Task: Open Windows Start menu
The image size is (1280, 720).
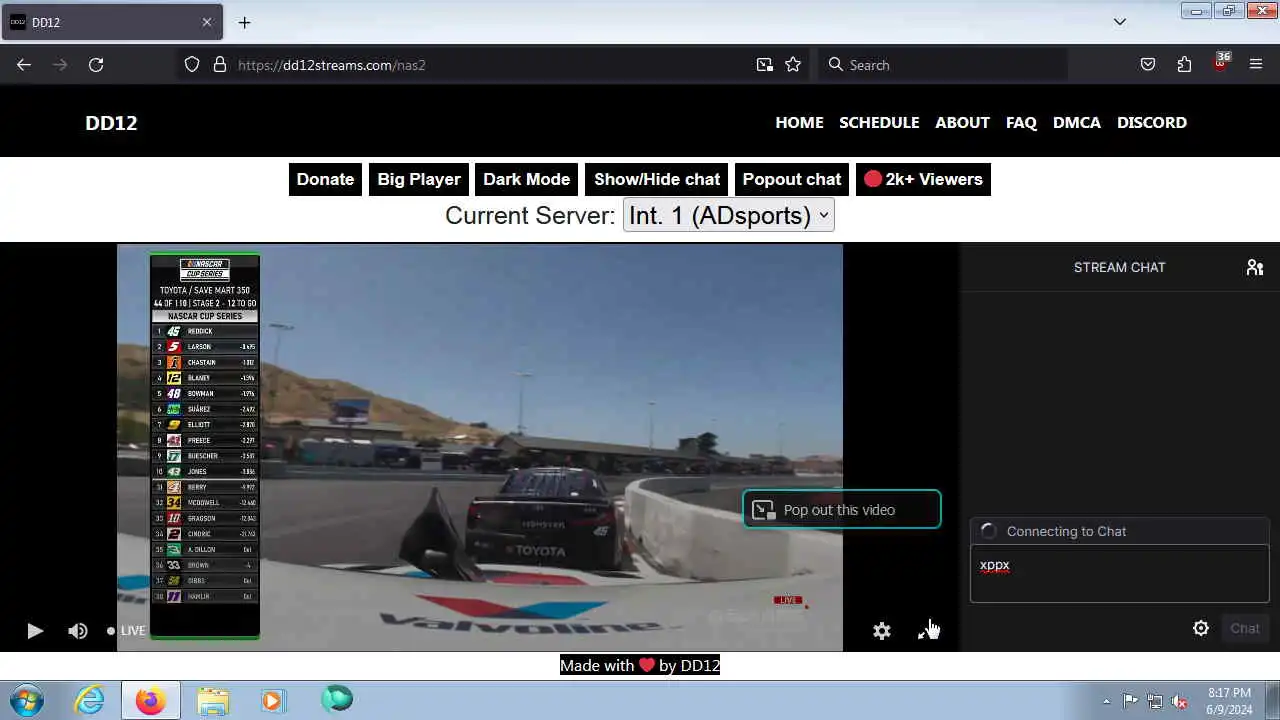Action: click(27, 700)
